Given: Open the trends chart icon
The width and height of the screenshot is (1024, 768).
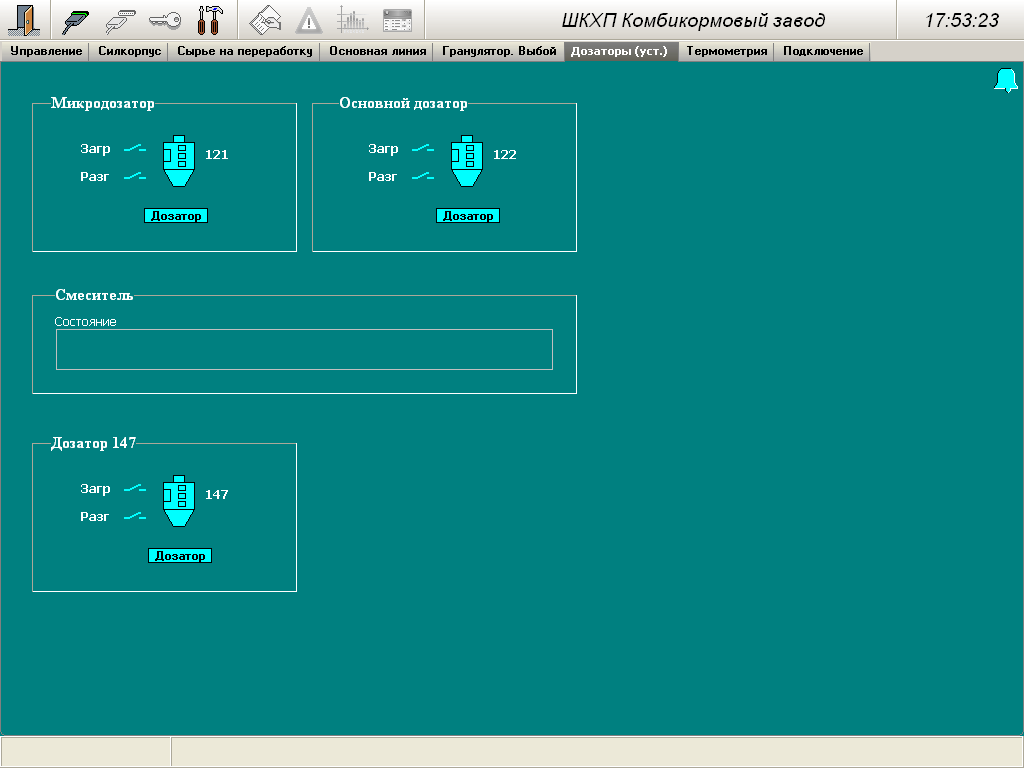Looking at the screenshot, I should (352, 20).
